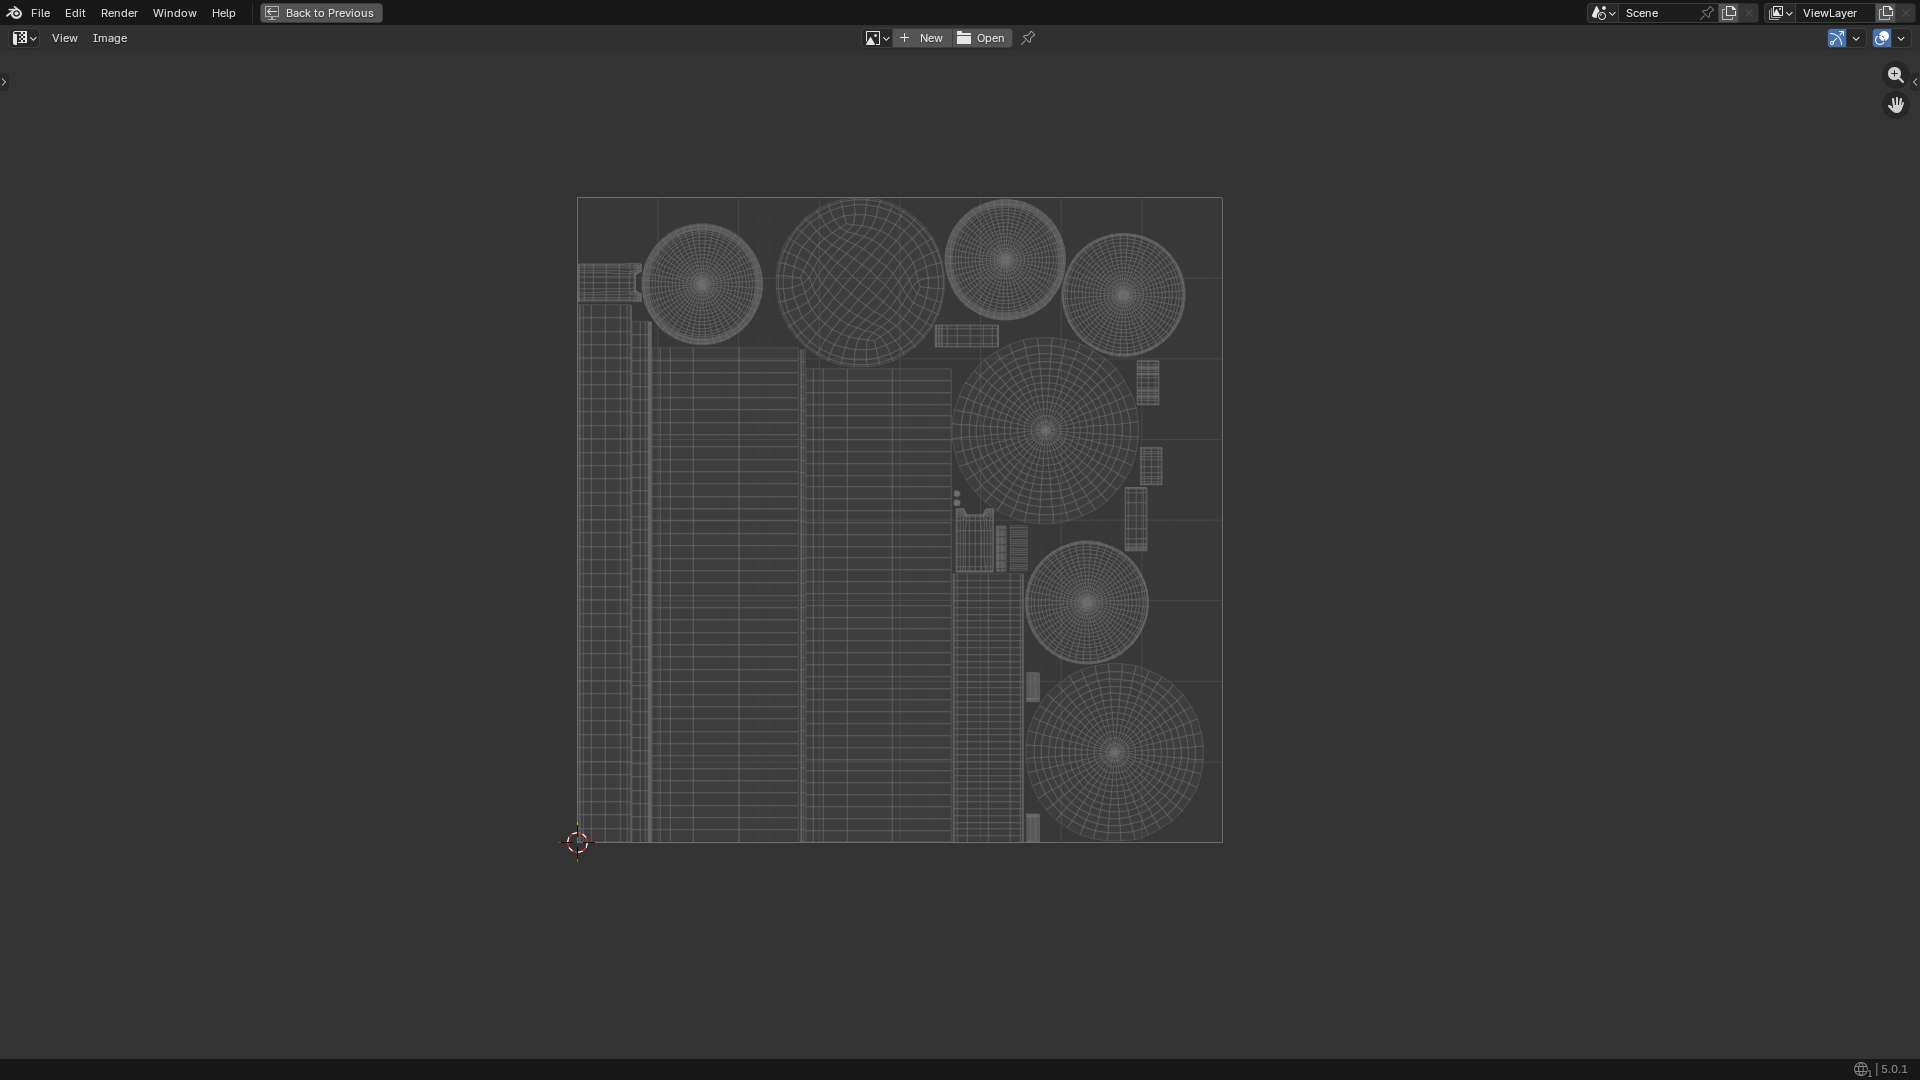Image resolution: width=1920 pixels, height=1080 pixels.
Task: Click the zoom magnifier gizmo
Action: pyautogui.click(x=1896, y=75)
